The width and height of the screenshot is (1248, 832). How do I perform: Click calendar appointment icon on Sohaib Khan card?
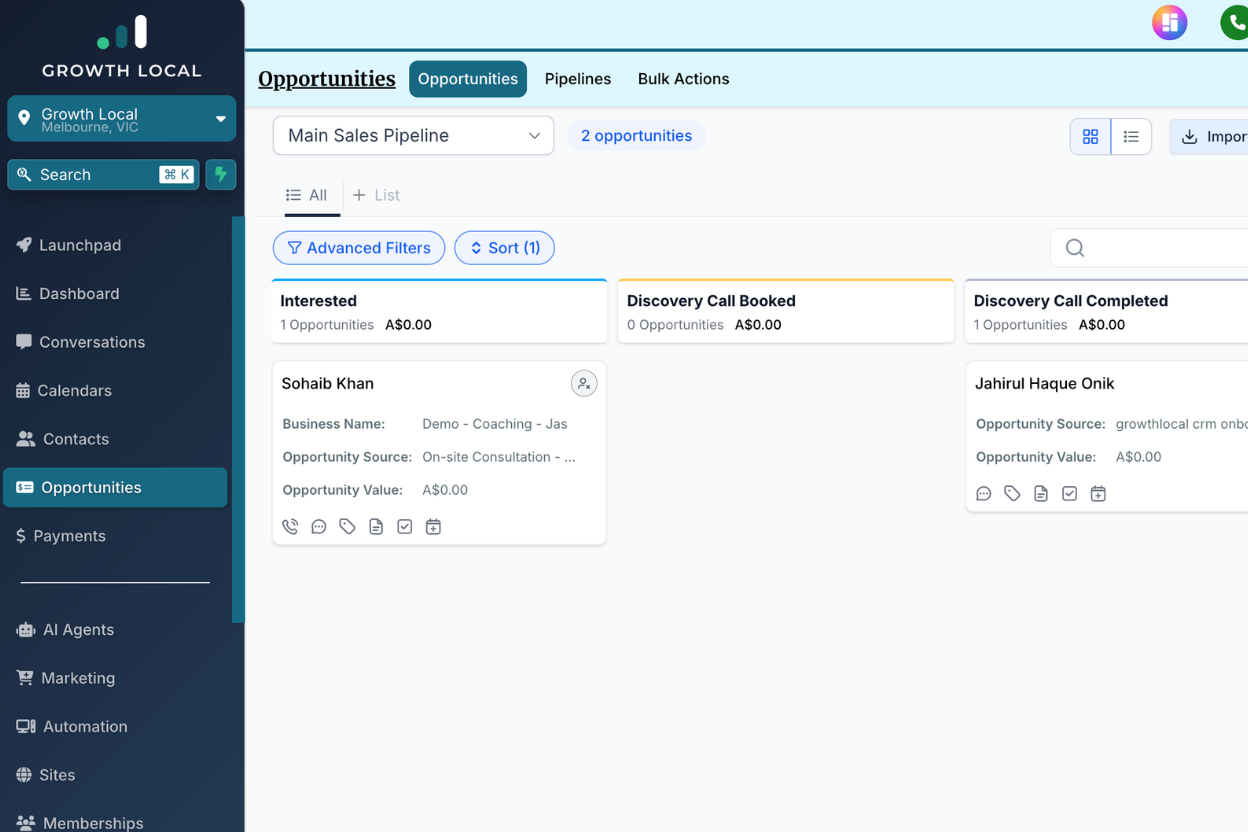point(433,527)
